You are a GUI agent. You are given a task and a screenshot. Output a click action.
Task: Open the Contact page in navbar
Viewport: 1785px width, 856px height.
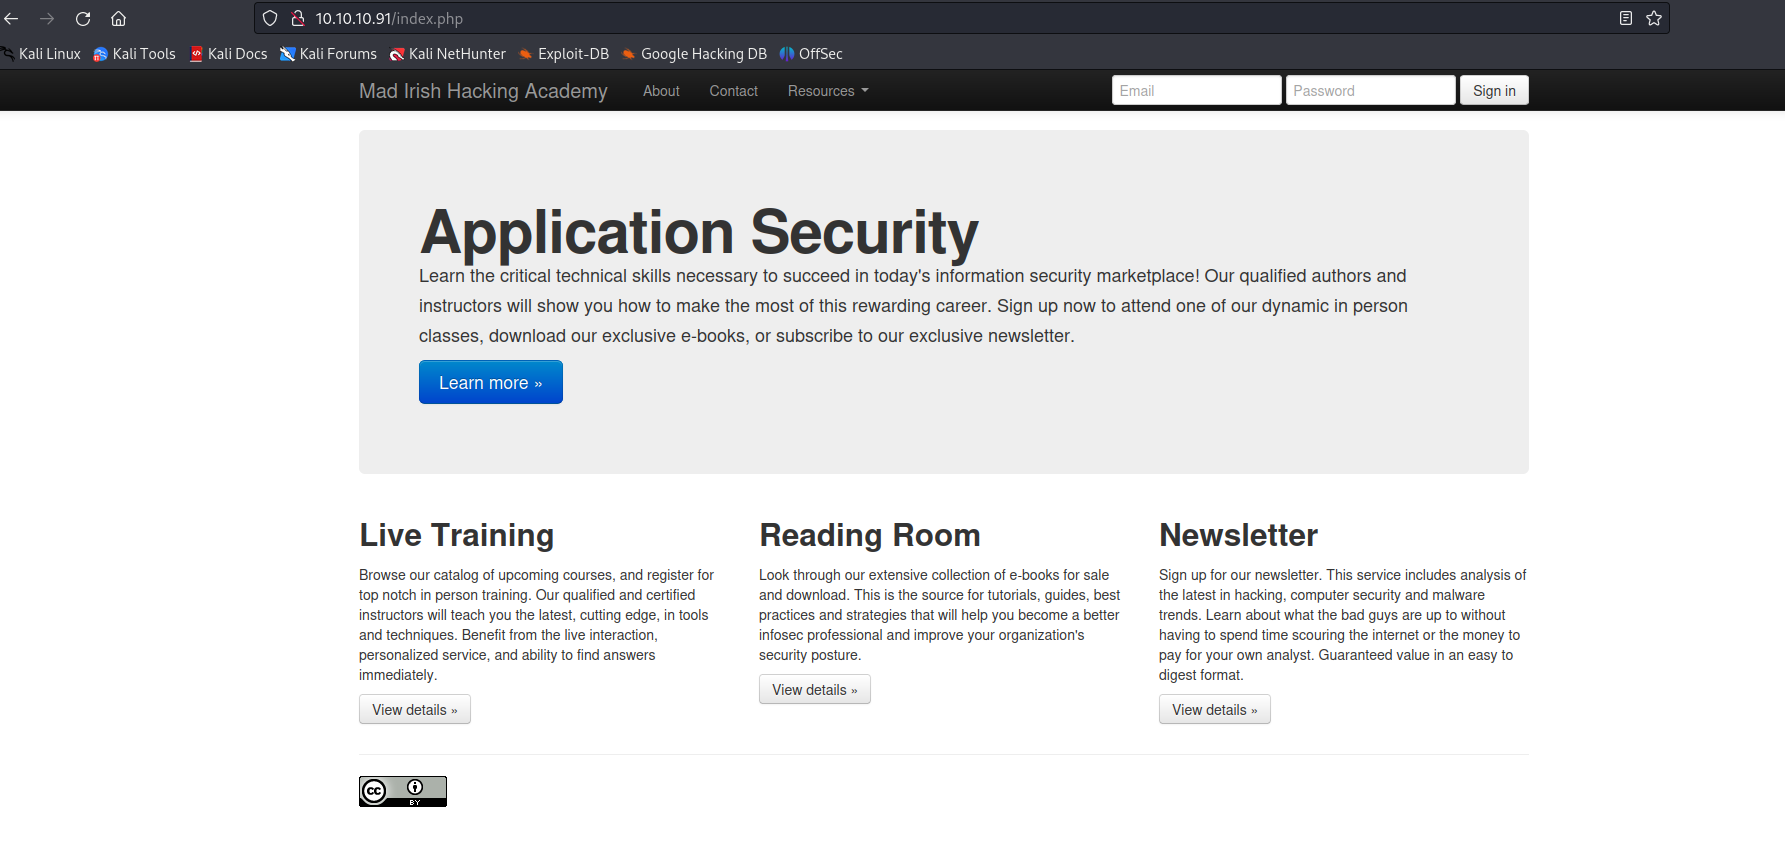[734, 91]
